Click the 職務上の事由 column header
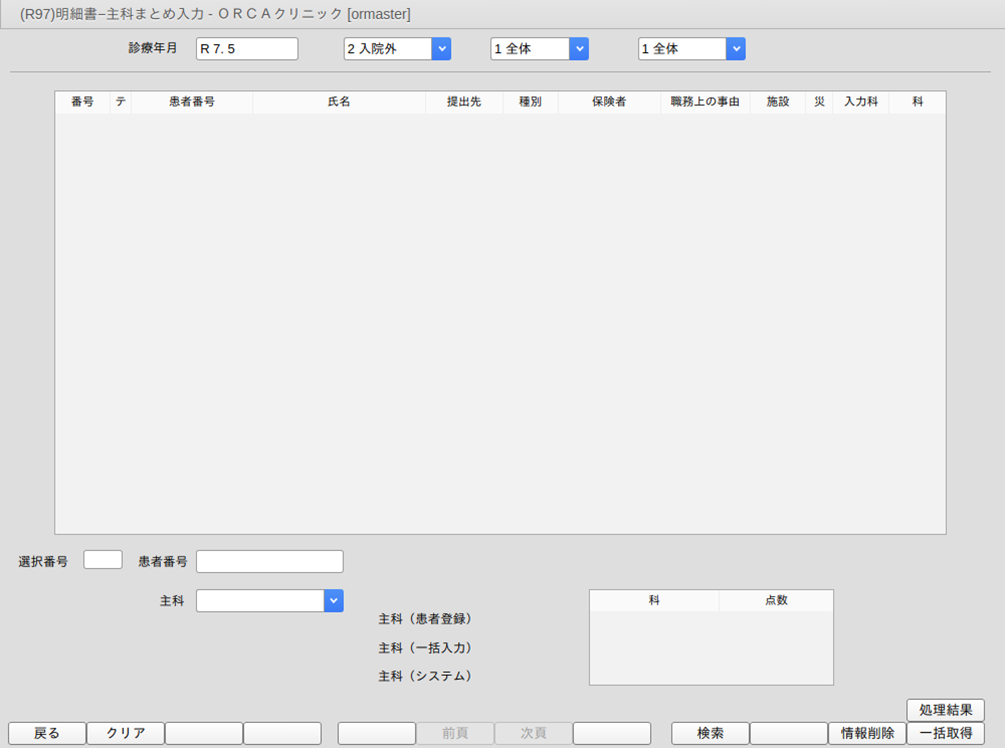The height and width of the screenshot is (748, 1005). pos(704,102)
